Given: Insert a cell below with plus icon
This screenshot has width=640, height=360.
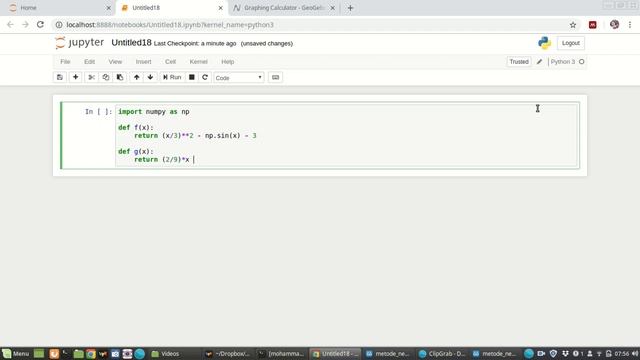Looking at the screenshot, I should coord(76,77).
